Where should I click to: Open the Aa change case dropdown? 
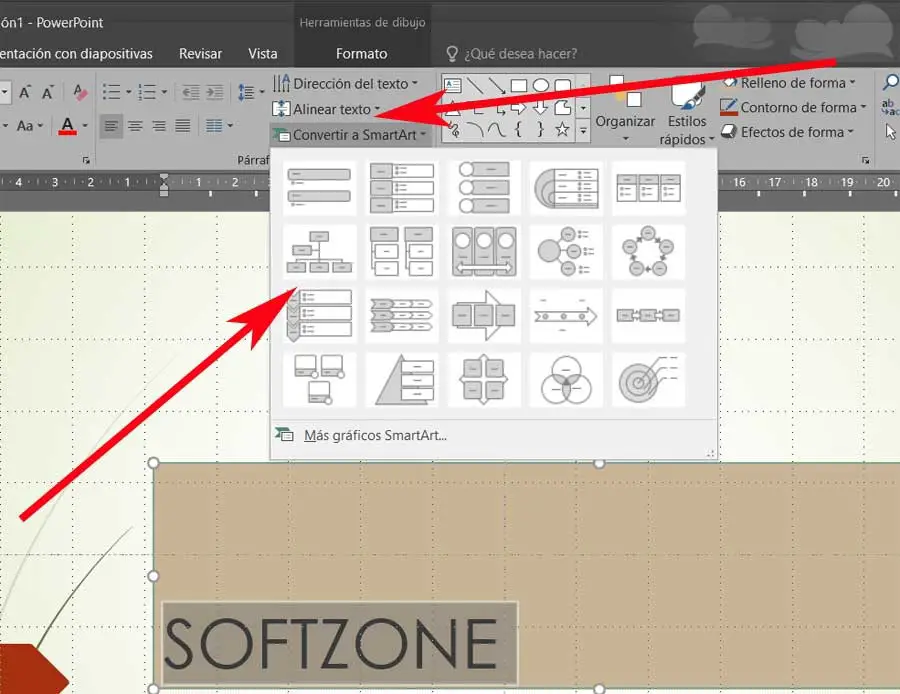pos(30,126)
